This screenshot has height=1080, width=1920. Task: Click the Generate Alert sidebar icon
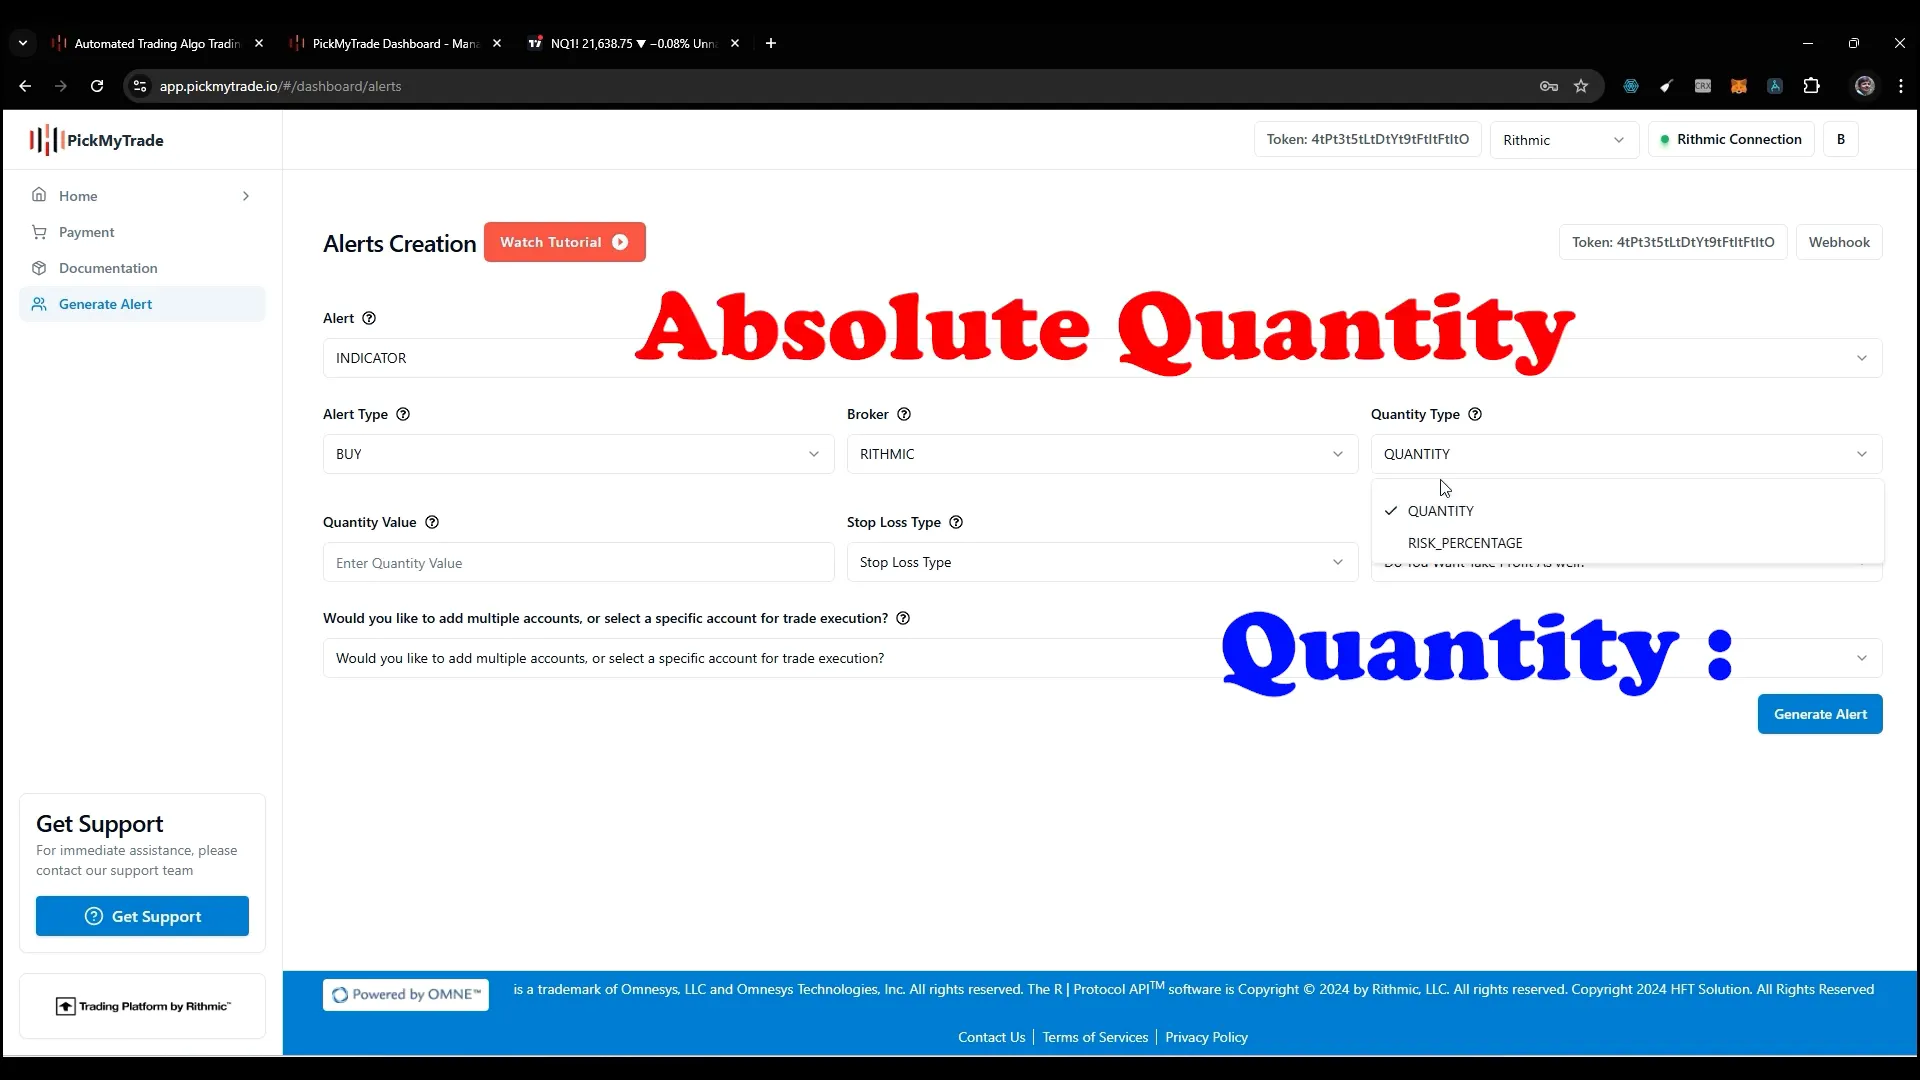[x=38, y=303]
